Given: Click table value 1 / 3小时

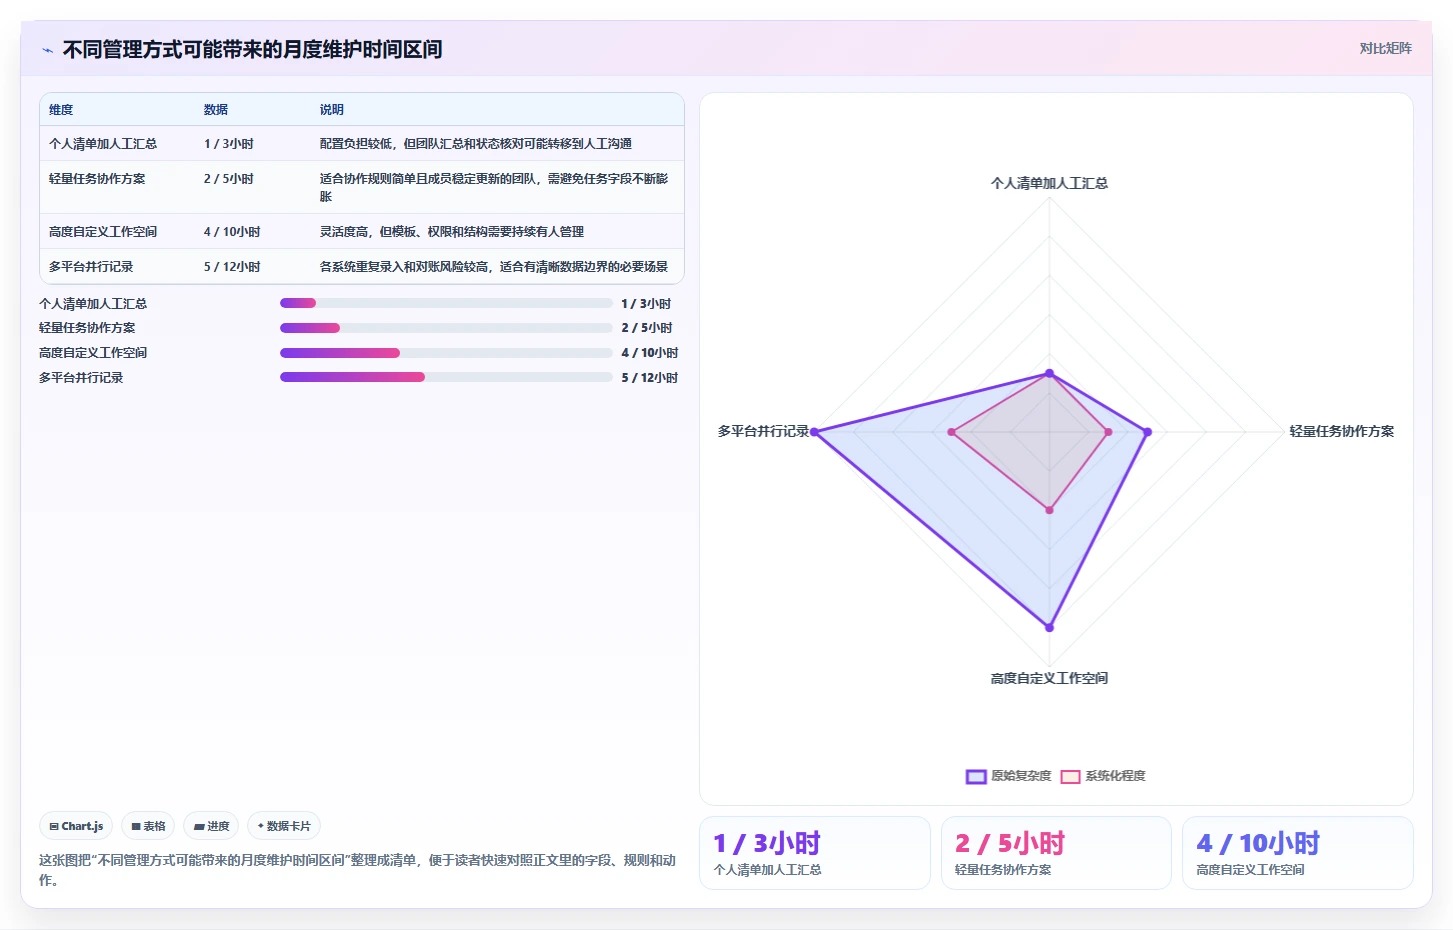Looking at the screenshot, I should [229, 144].
